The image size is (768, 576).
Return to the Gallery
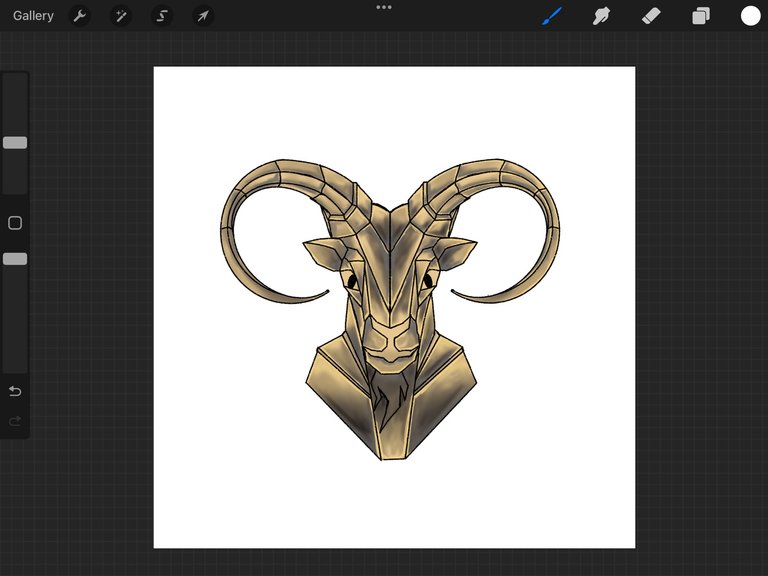point(33,16)
